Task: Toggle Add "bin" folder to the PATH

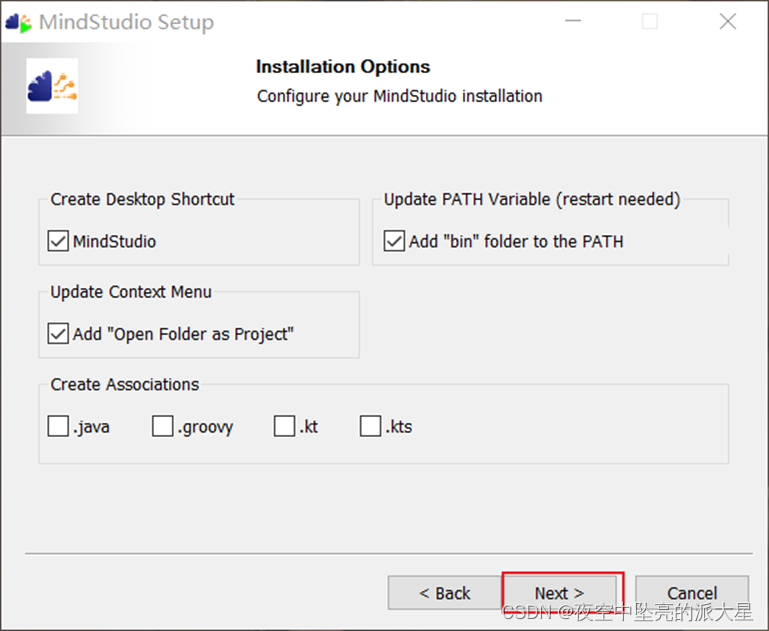Action: pyautogui.click(x=394, y=241)
